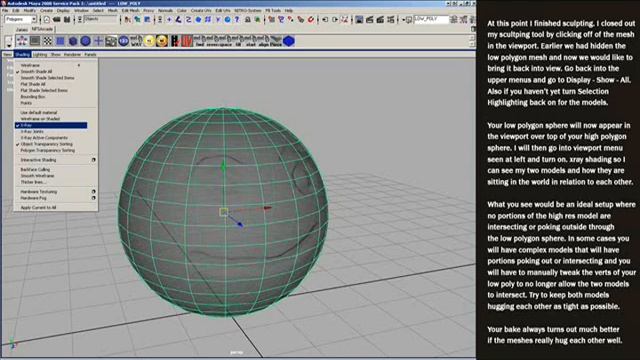
Task: Open the panel Renderer menu
Action: [72, 54]
